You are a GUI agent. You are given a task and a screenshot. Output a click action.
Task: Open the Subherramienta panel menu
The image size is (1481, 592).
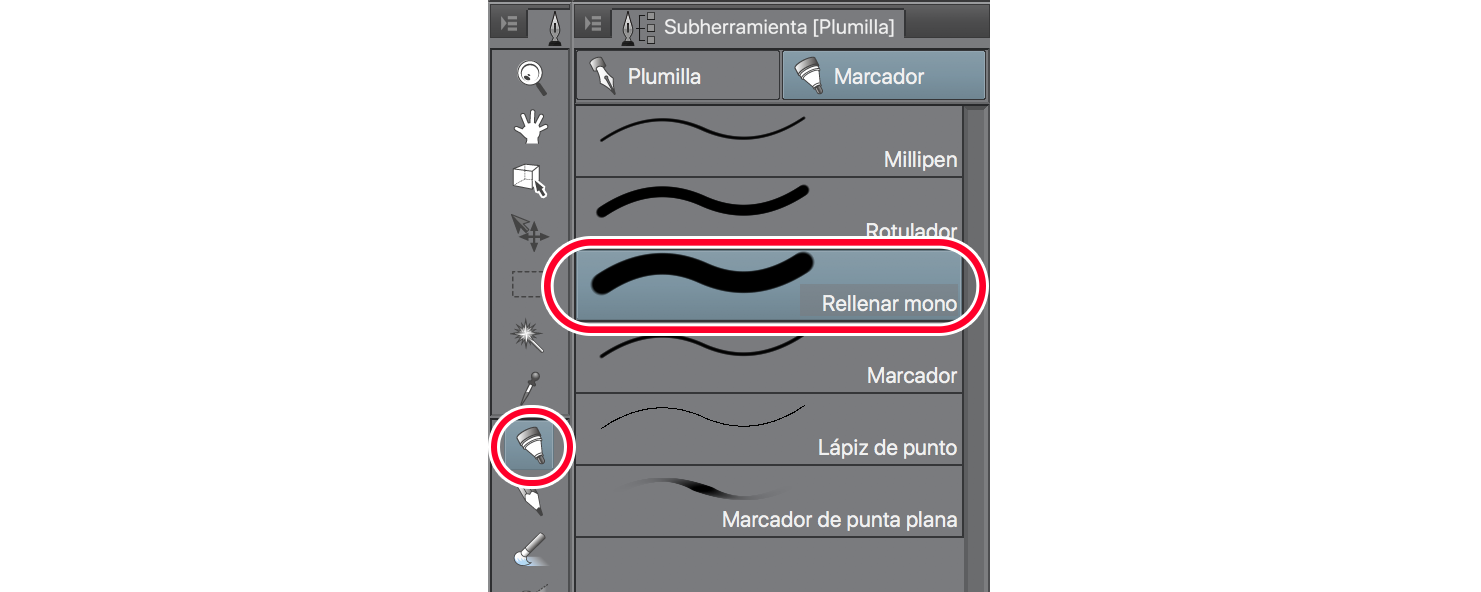pos(593,24)
